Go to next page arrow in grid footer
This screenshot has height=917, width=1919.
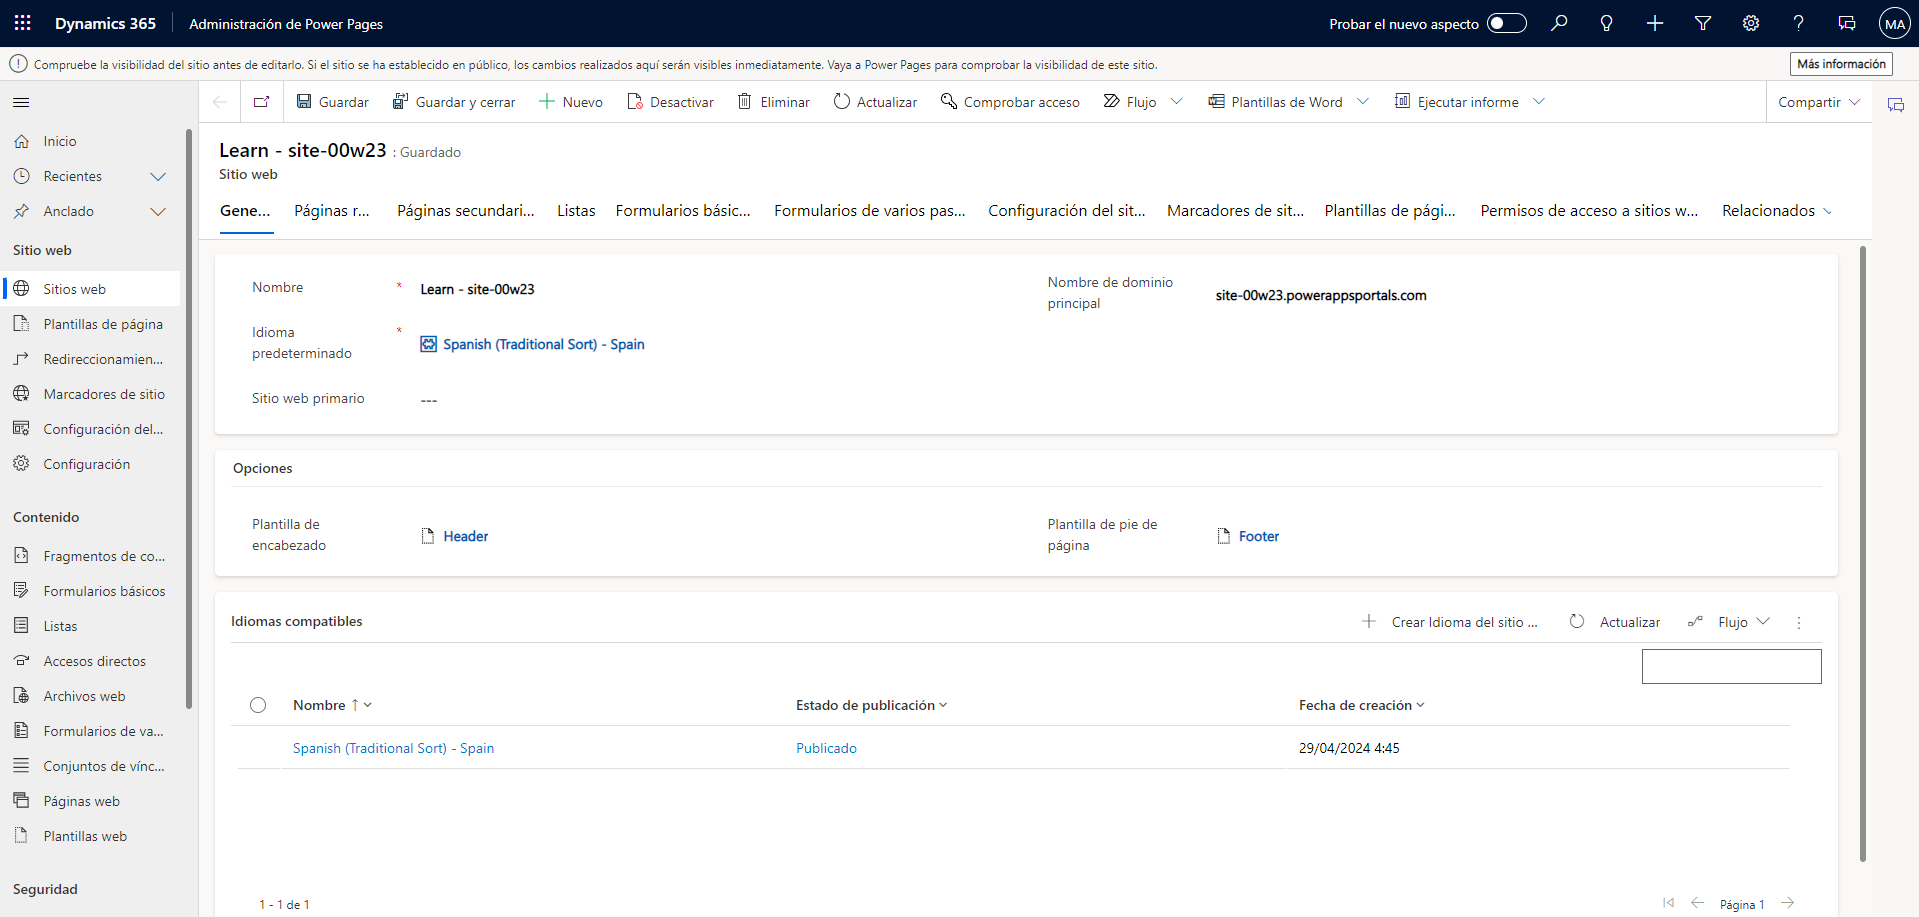[1788, 903]
